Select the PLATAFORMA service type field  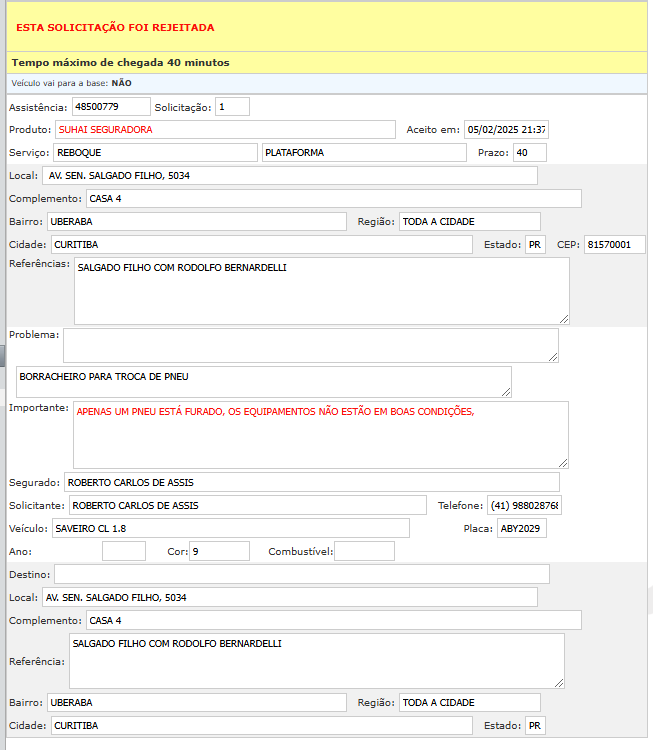pos(364,152)
